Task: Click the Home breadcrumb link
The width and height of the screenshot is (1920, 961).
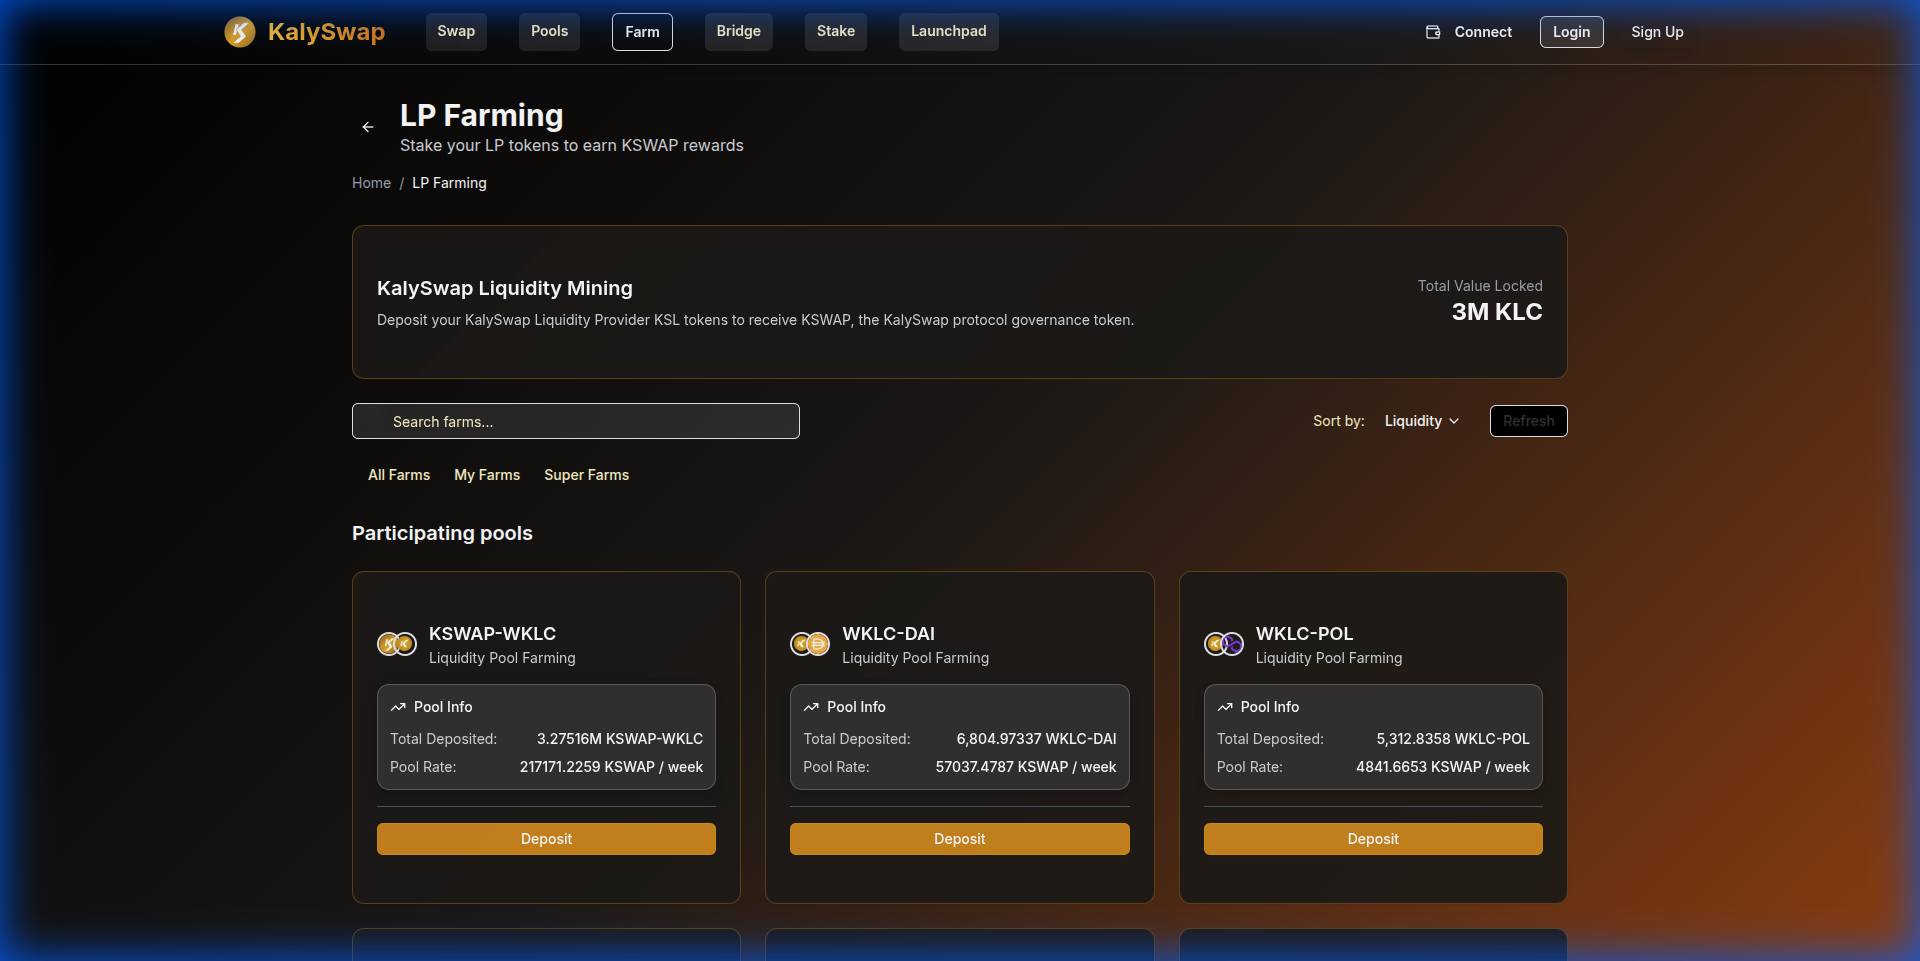Action: pyautogui.click(x=371, y=183)
